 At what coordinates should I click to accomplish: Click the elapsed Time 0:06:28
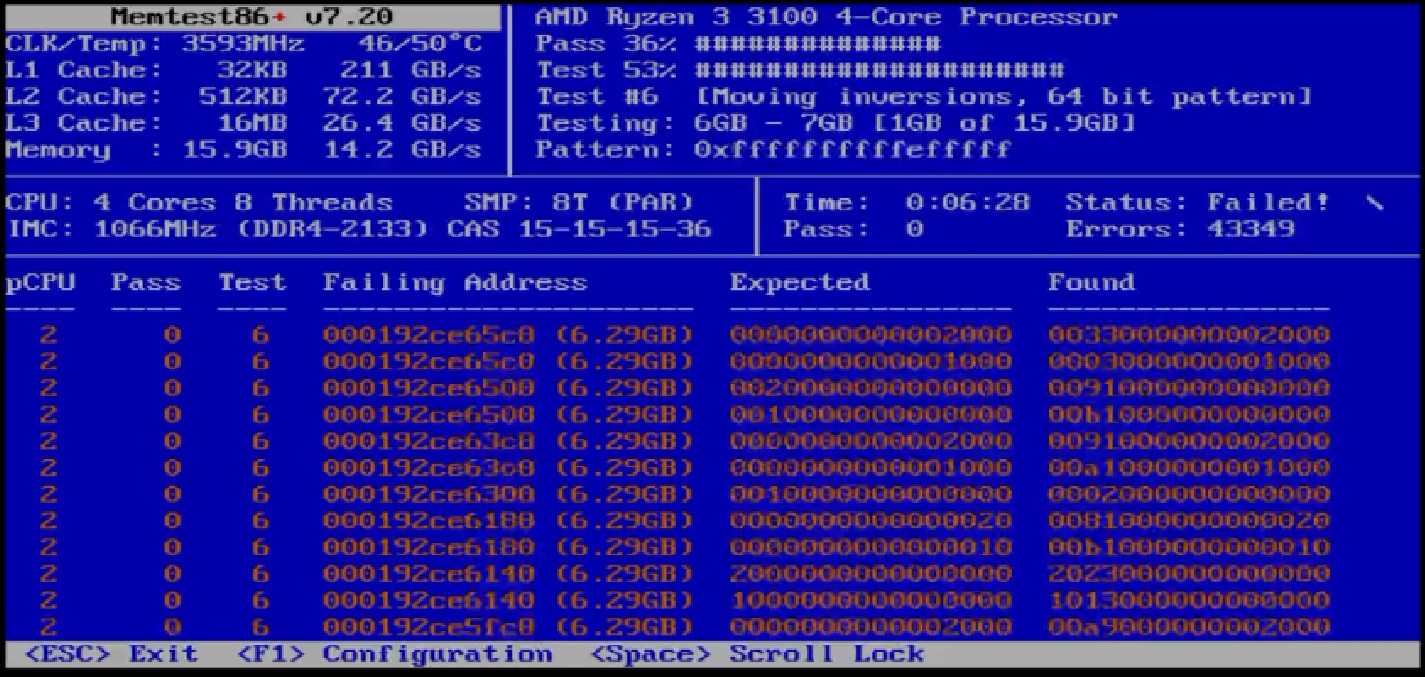click(x=967, y=202)
